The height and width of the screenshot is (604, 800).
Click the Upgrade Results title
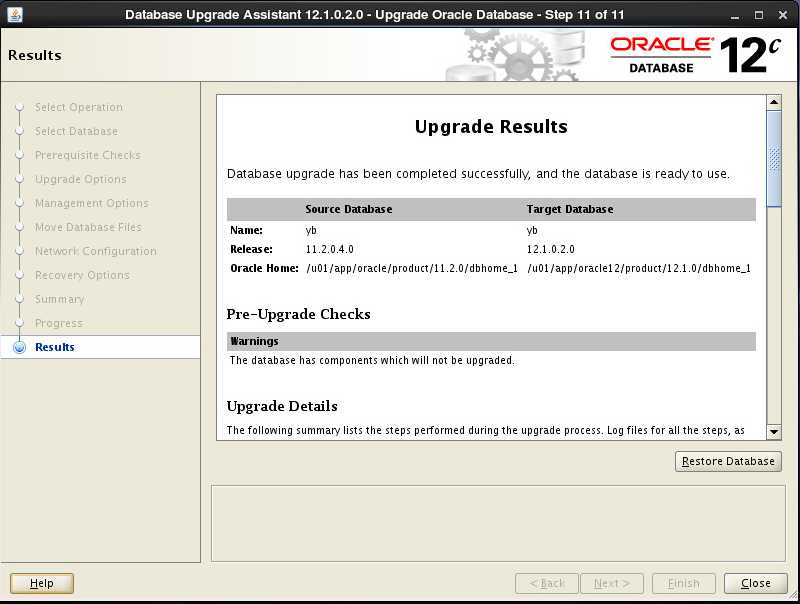pos(491,127)
